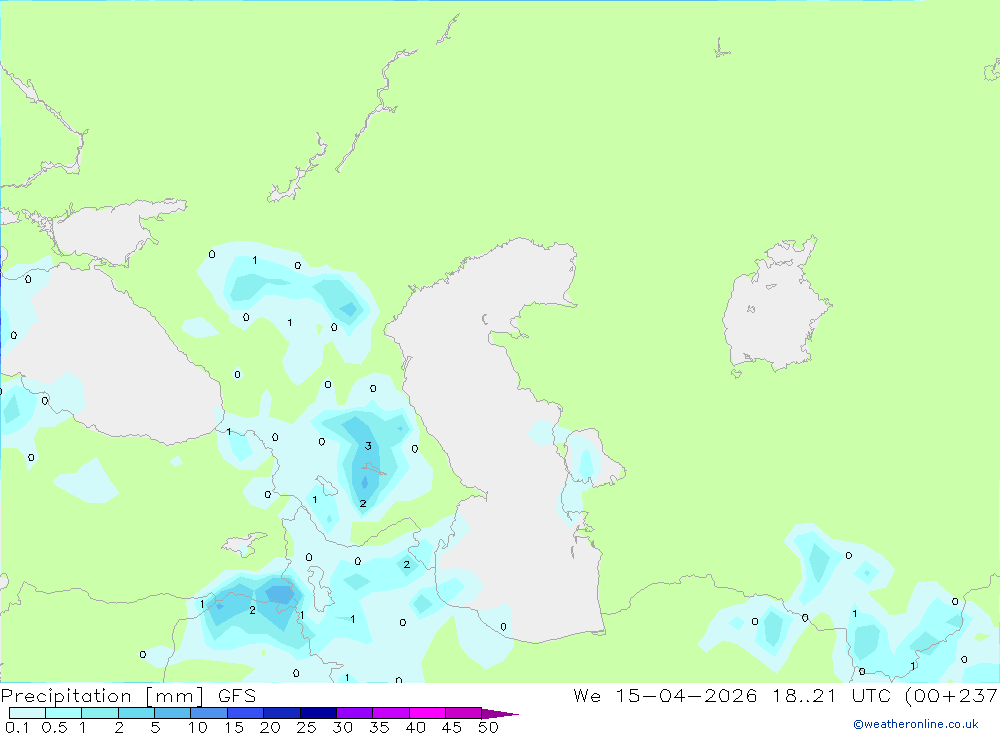Click the 40–45 mm magenta legend swatch
The height and width of the screenshot is (733, 1000).
(427, 713)
